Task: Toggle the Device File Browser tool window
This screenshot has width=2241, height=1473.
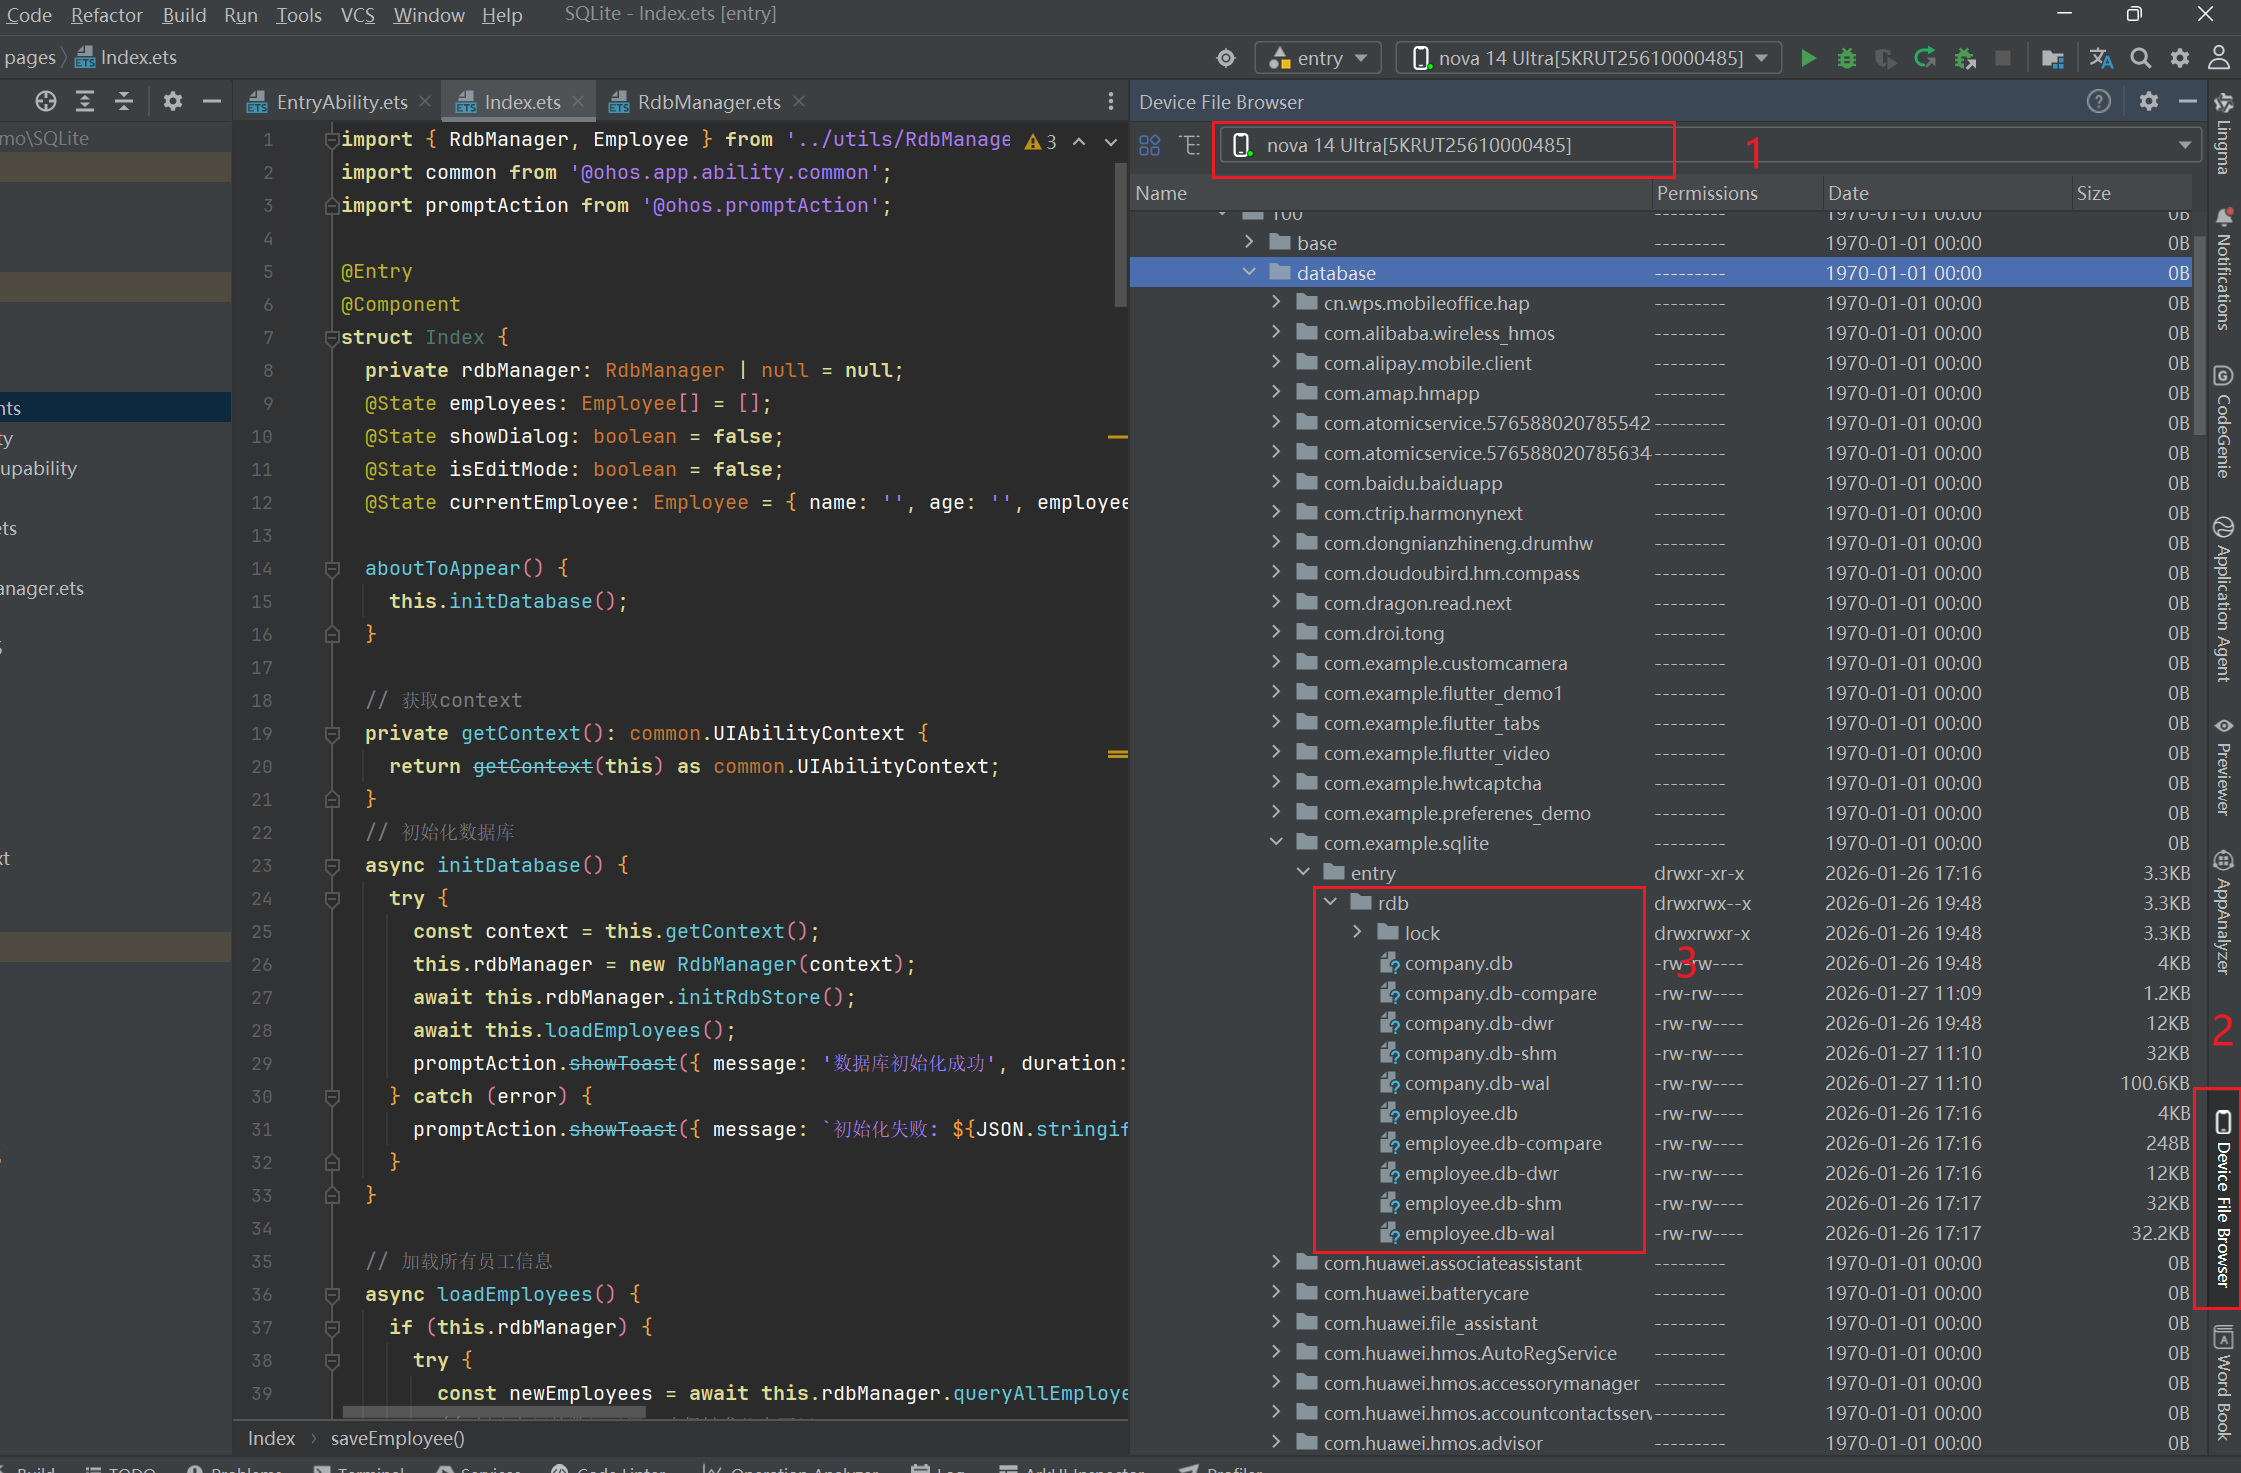Action: (2223, 1198)
